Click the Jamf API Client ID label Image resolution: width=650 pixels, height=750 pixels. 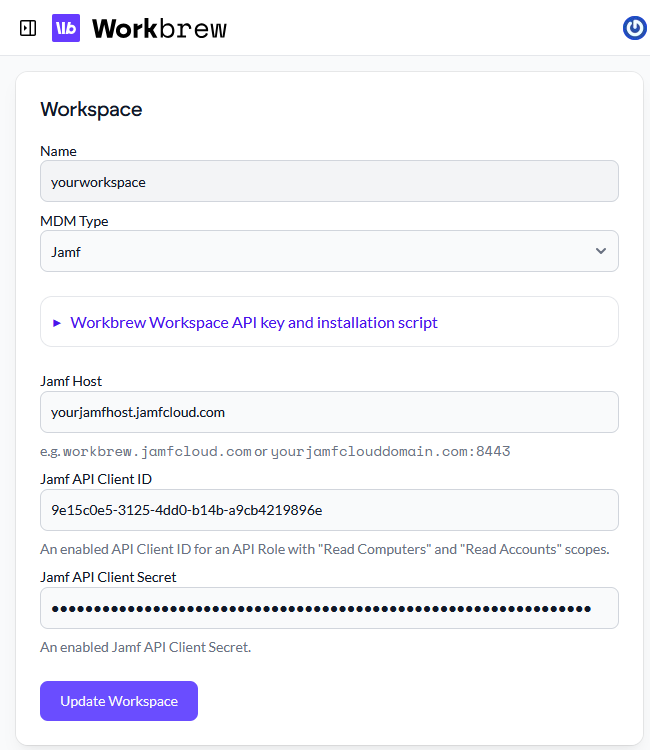point(96,479)
